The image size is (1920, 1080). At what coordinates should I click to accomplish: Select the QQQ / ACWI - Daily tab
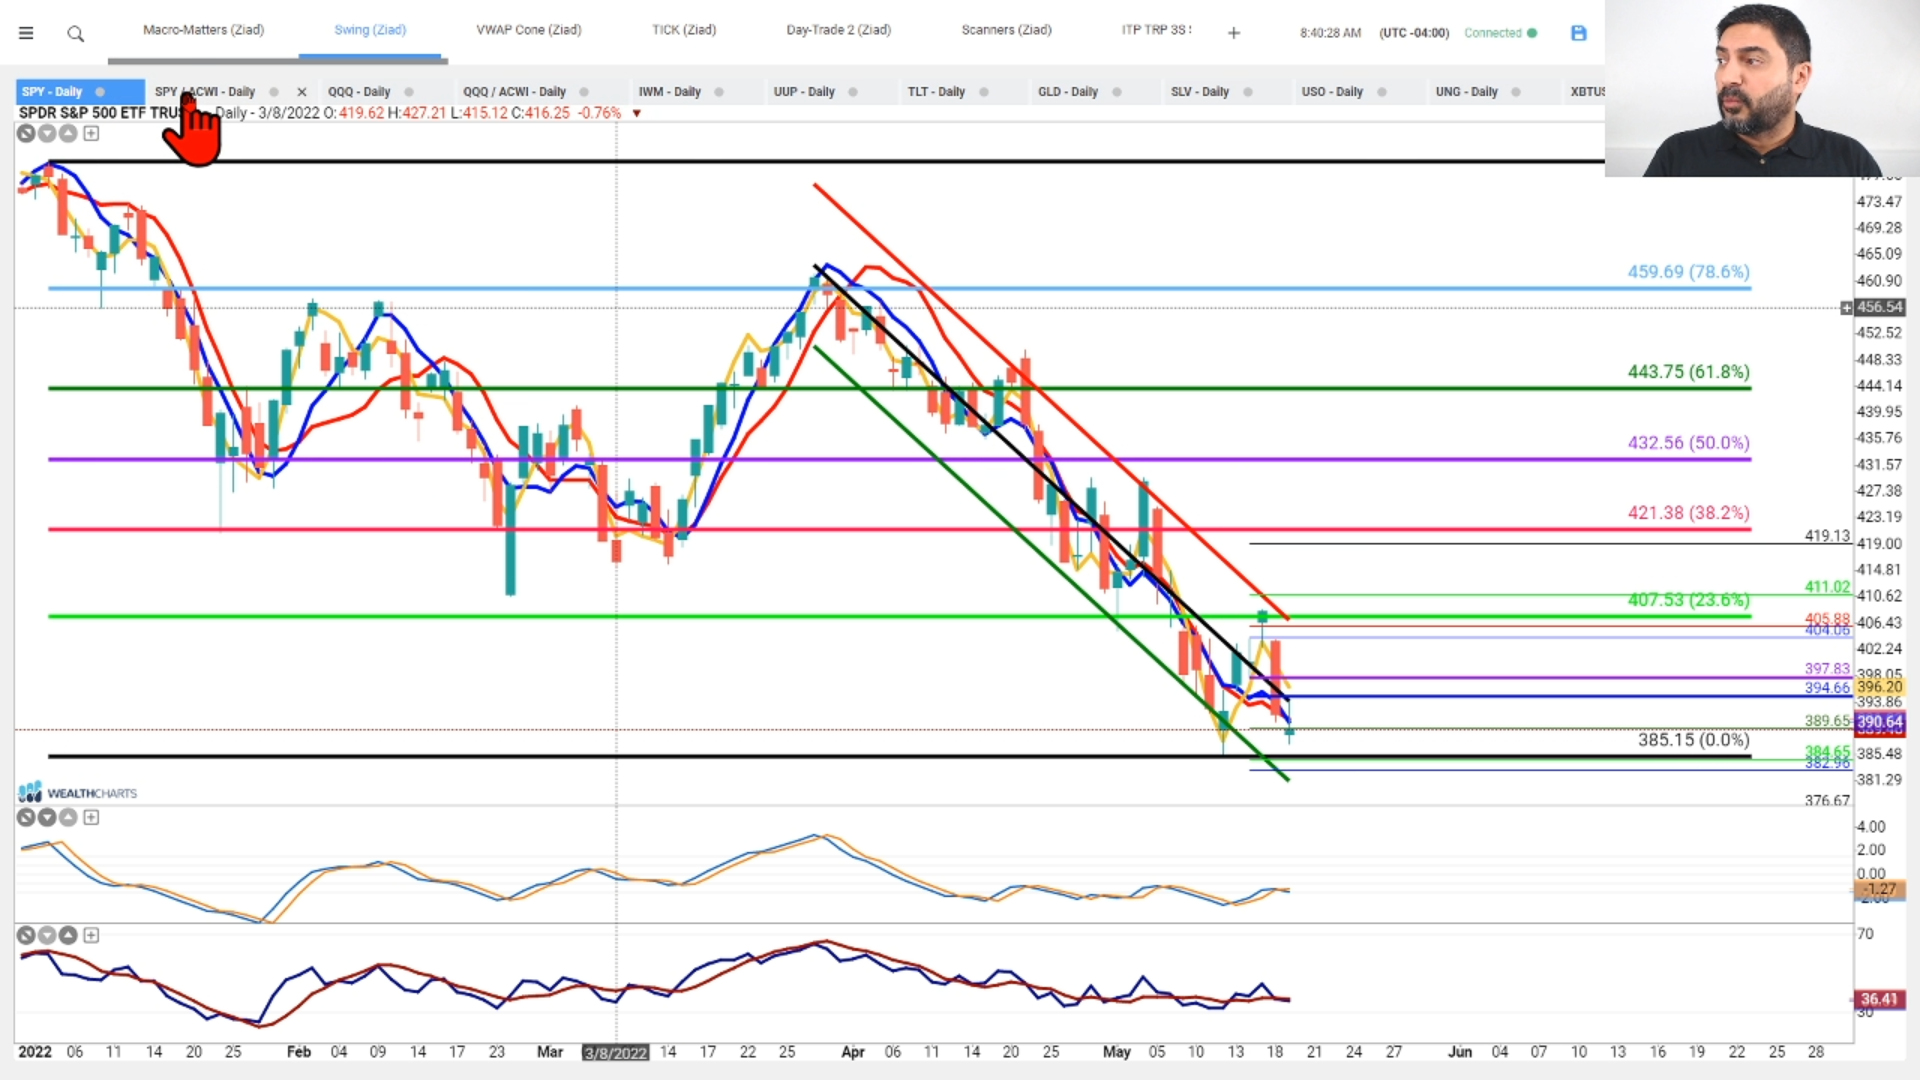click(x=514, y=92)
